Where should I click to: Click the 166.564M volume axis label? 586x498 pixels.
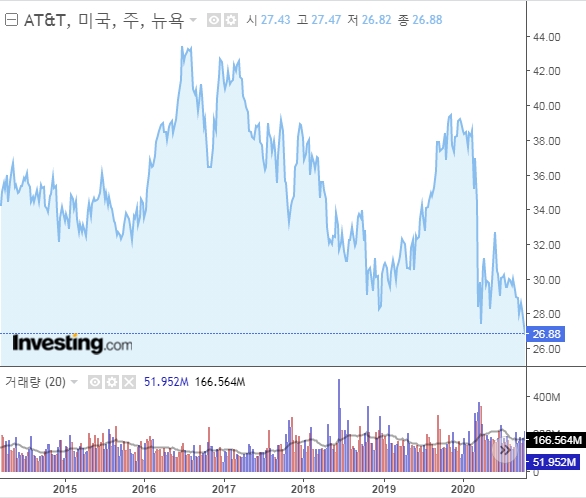coord(556,440)
